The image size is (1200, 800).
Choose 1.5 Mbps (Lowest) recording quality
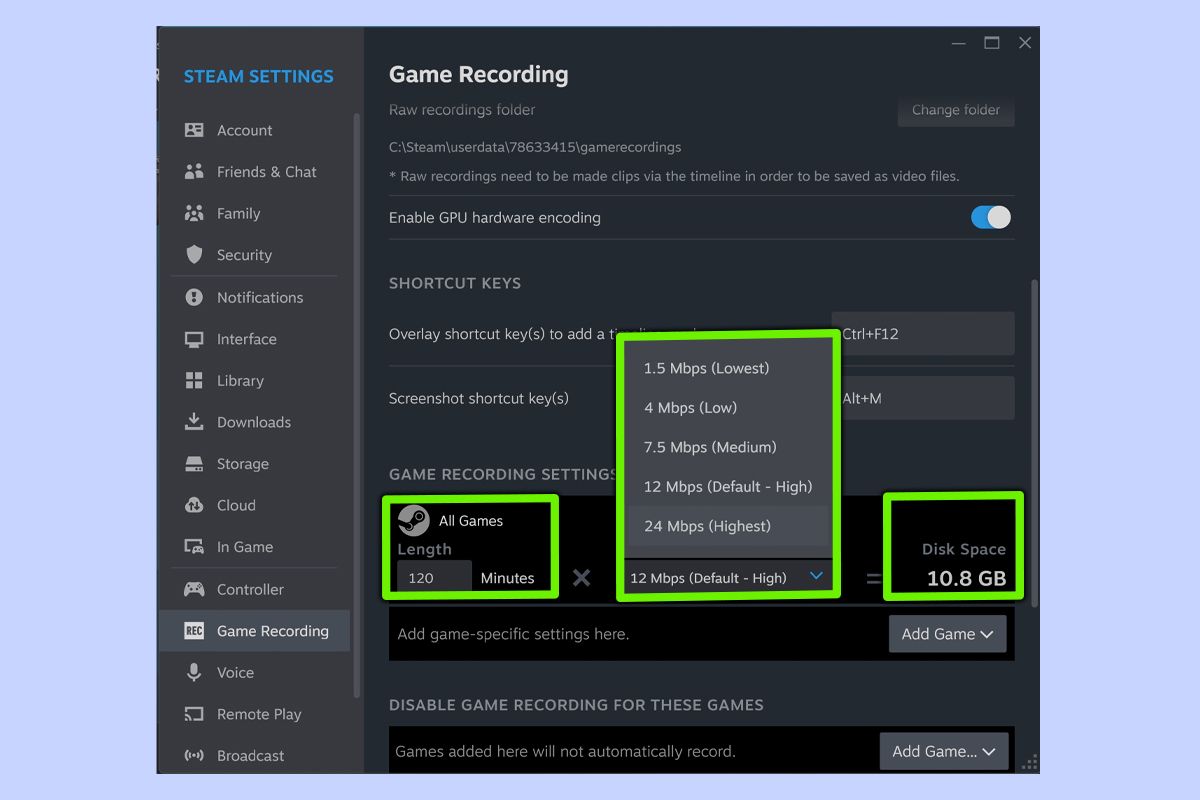(707, 368)
